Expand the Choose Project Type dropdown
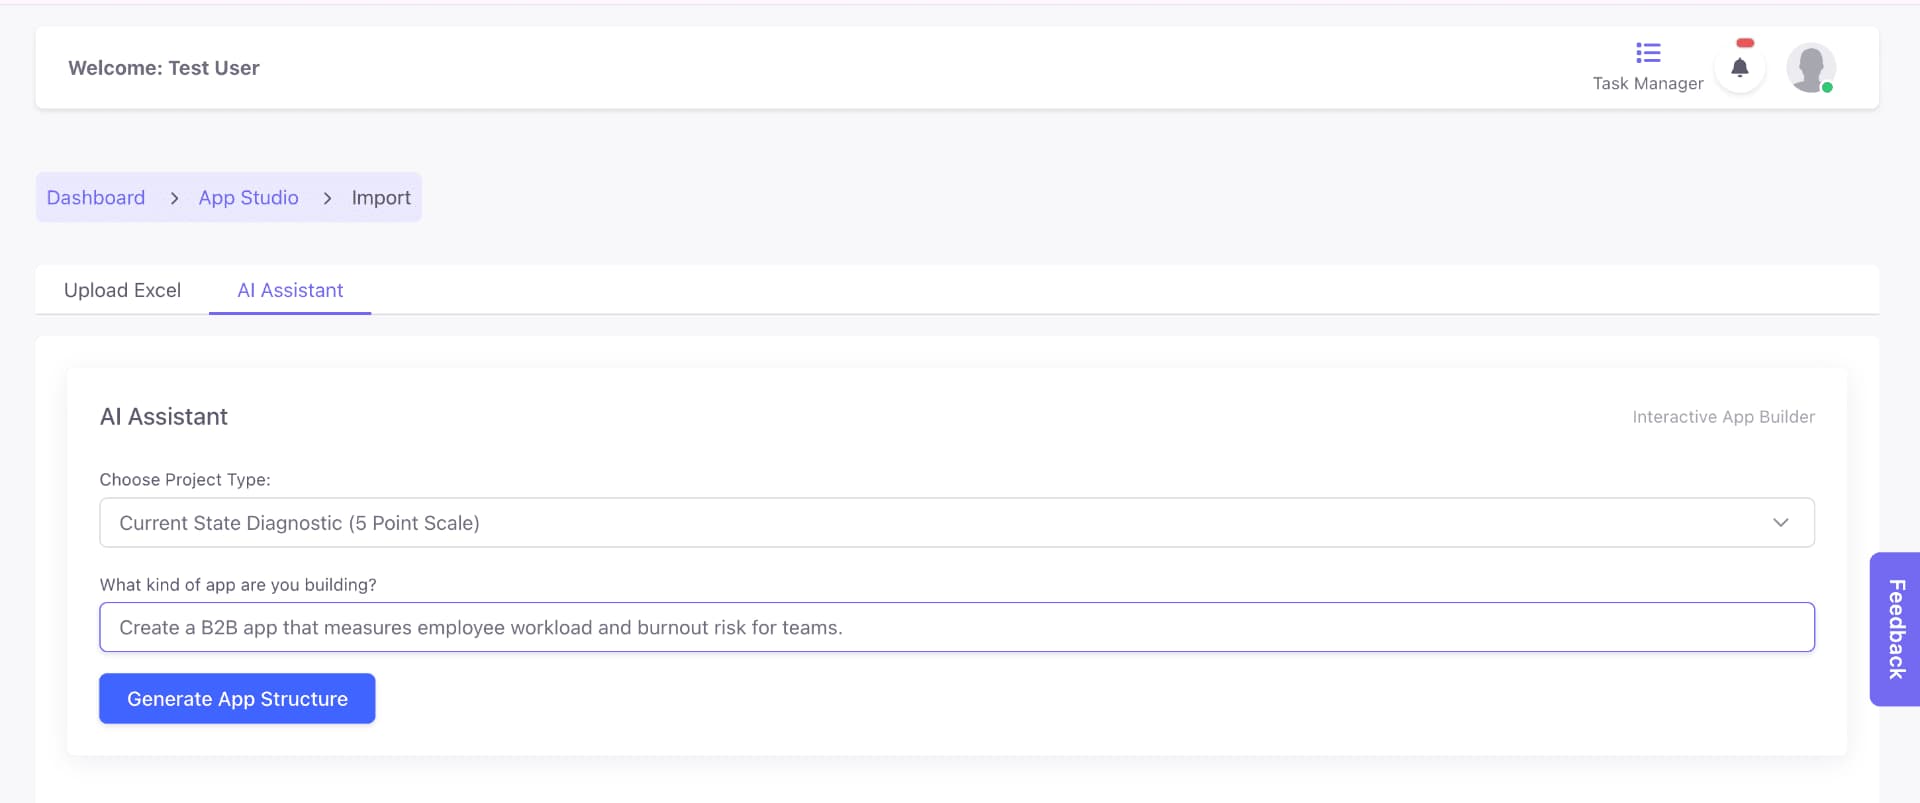Image resolution: width=1920 pixels, height=803 pixels. point(956,523)
